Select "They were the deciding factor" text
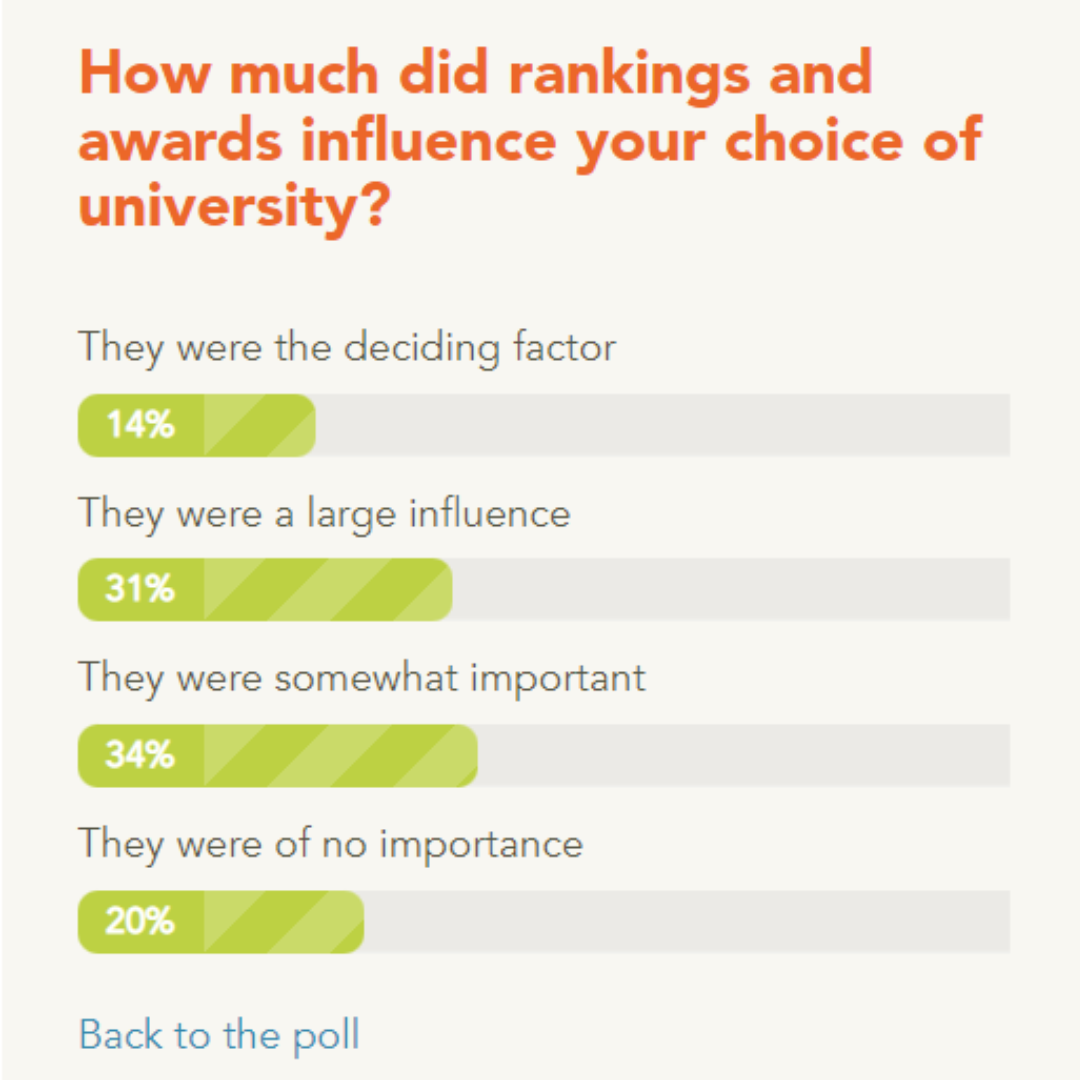The image size is (1080, 1080). click(347, 348)
